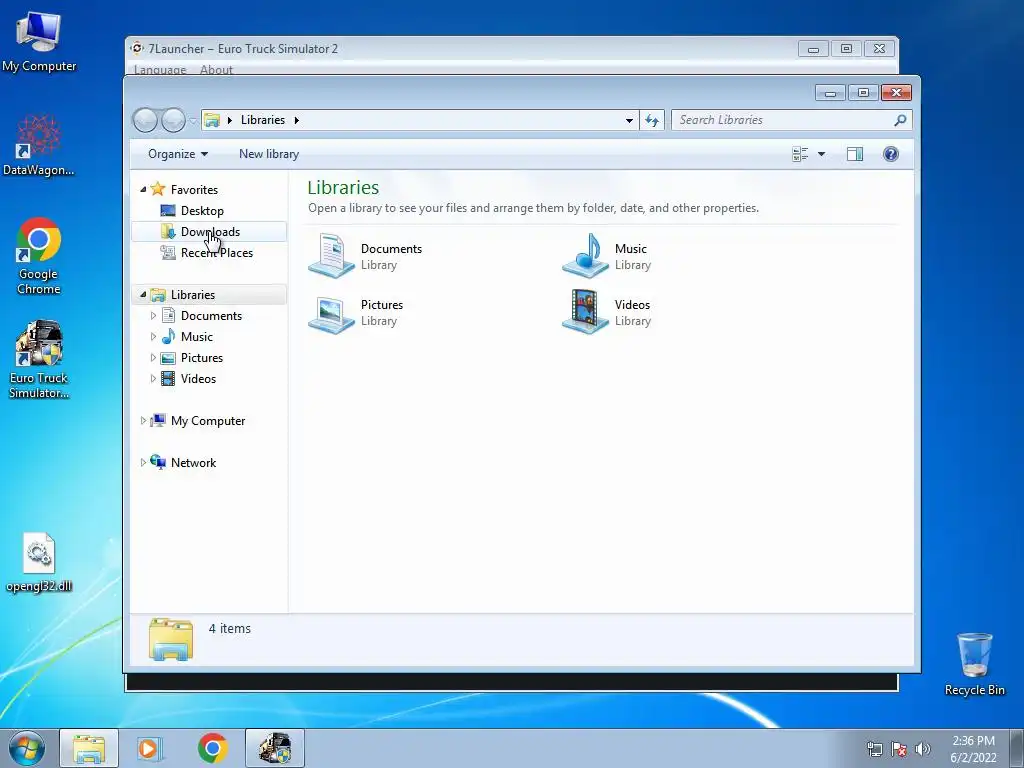The height and width of the screenshot is (768, 1024).
Task: Click breadcrumb arrow after Libraries
Action: pos(296,120)
